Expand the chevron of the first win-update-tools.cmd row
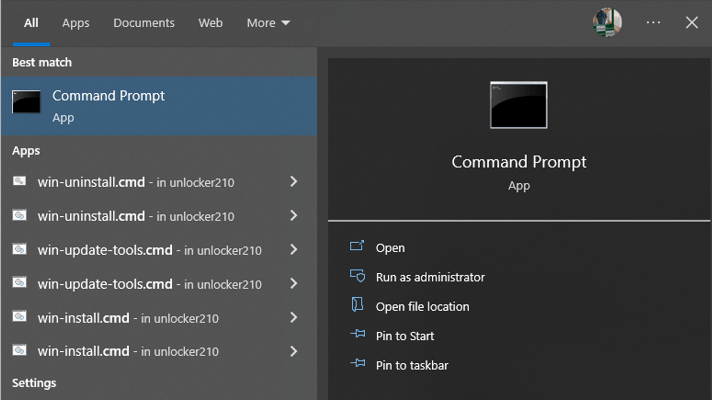The width and height of the screenshot is (712, 400). tap(294, 249)
